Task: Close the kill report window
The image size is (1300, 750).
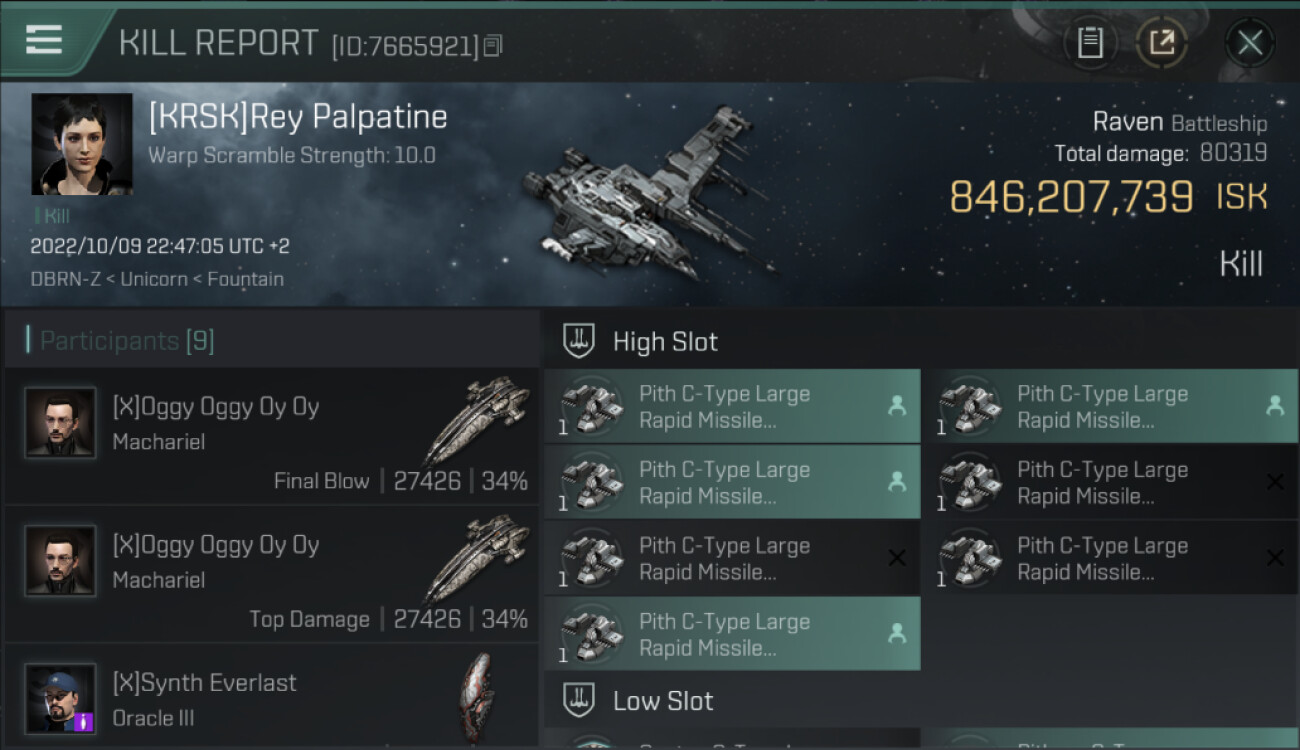Action: [1249, 43]
